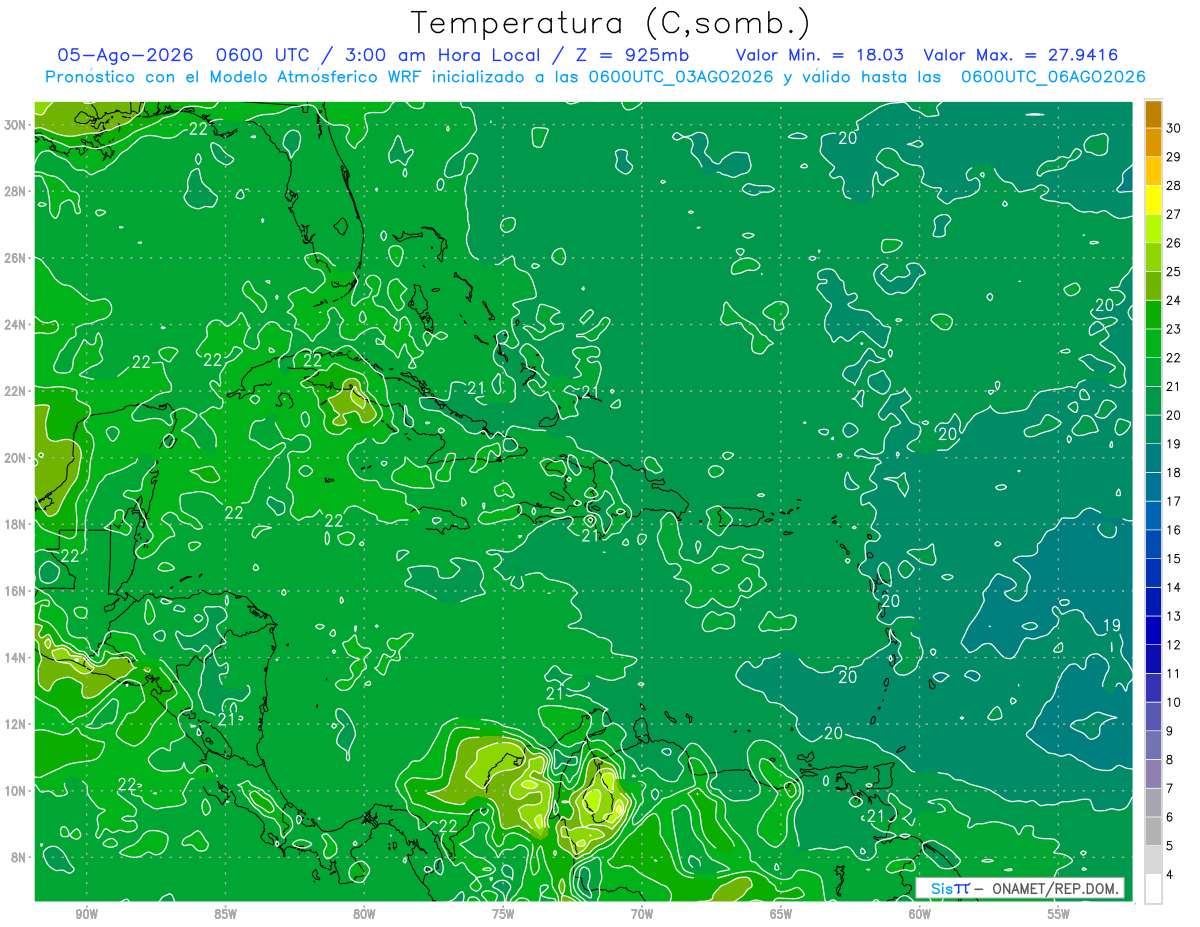The width and height of the screenshot is (1200, 927).
Task: Click the white swatch below 4 in legend
Action: click(x=1154, y=889)
